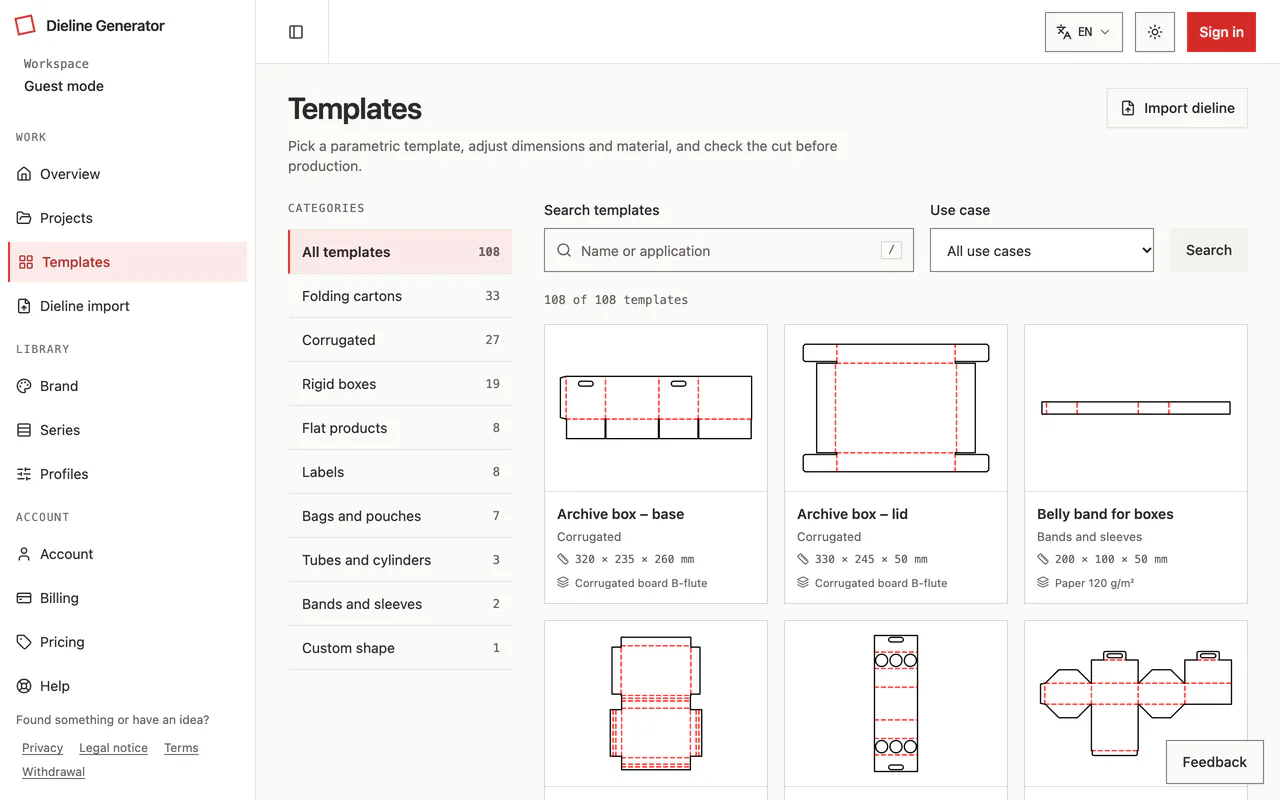This screenshot has height=800, width=1280.
Task: Open the EN language dropdown
Action: [x=1084, y=32]
